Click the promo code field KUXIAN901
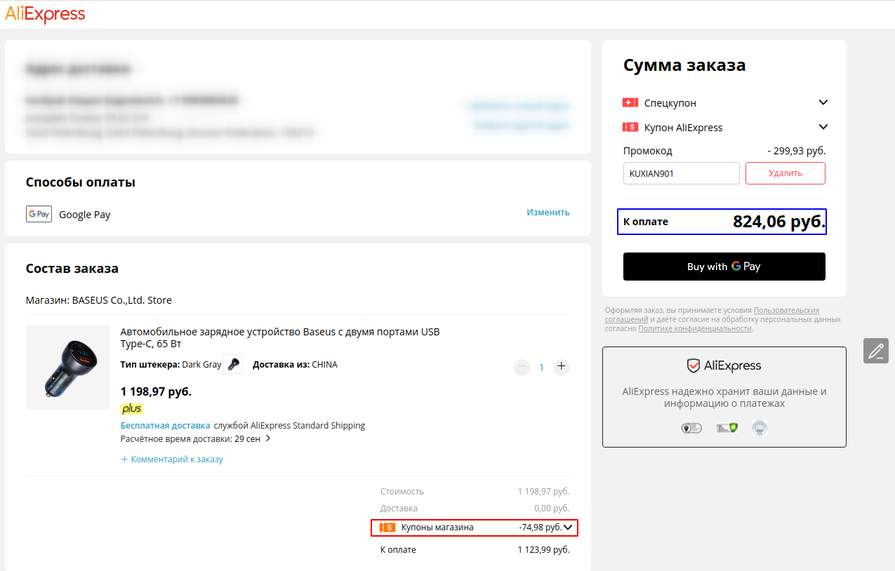 click(x=681, y=174)
